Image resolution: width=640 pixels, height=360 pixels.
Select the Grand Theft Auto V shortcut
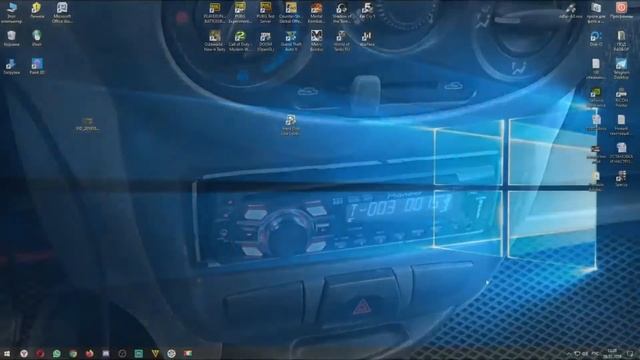[291, 40]
